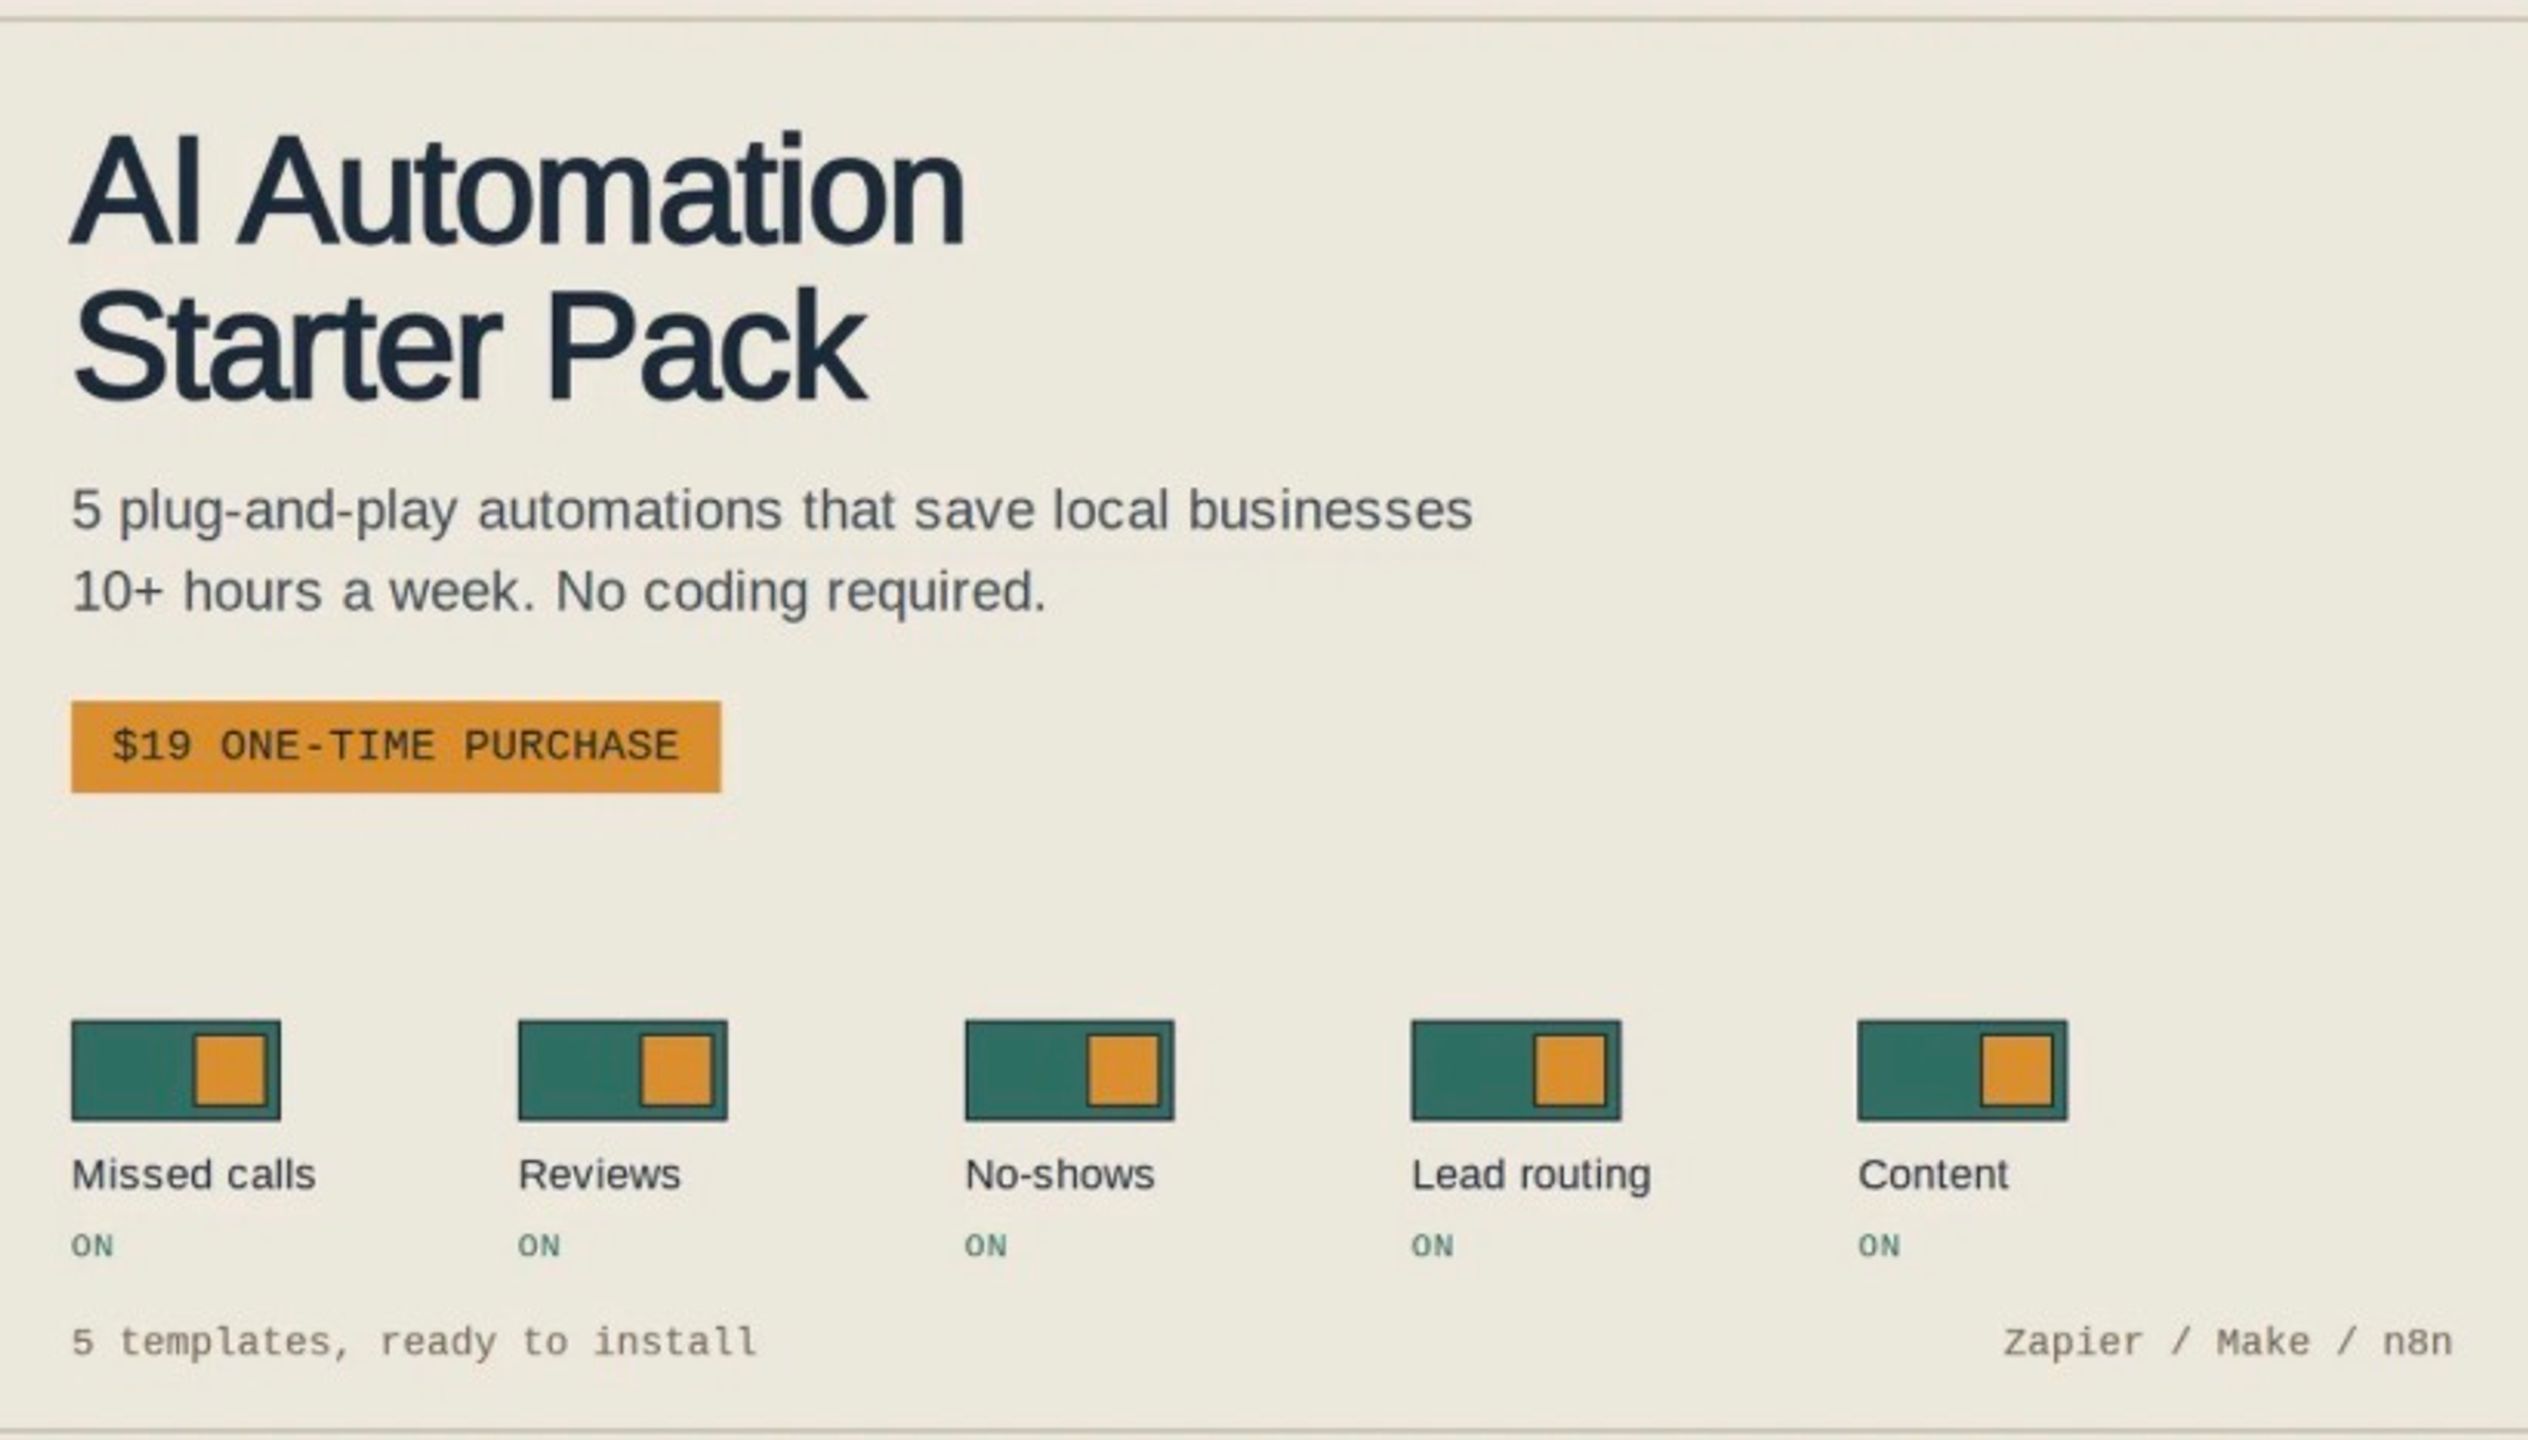Click the ON status under No-shows
Viewport: 2528px width, 1440px height.
pyautogui.click(x=987, y=1246)
